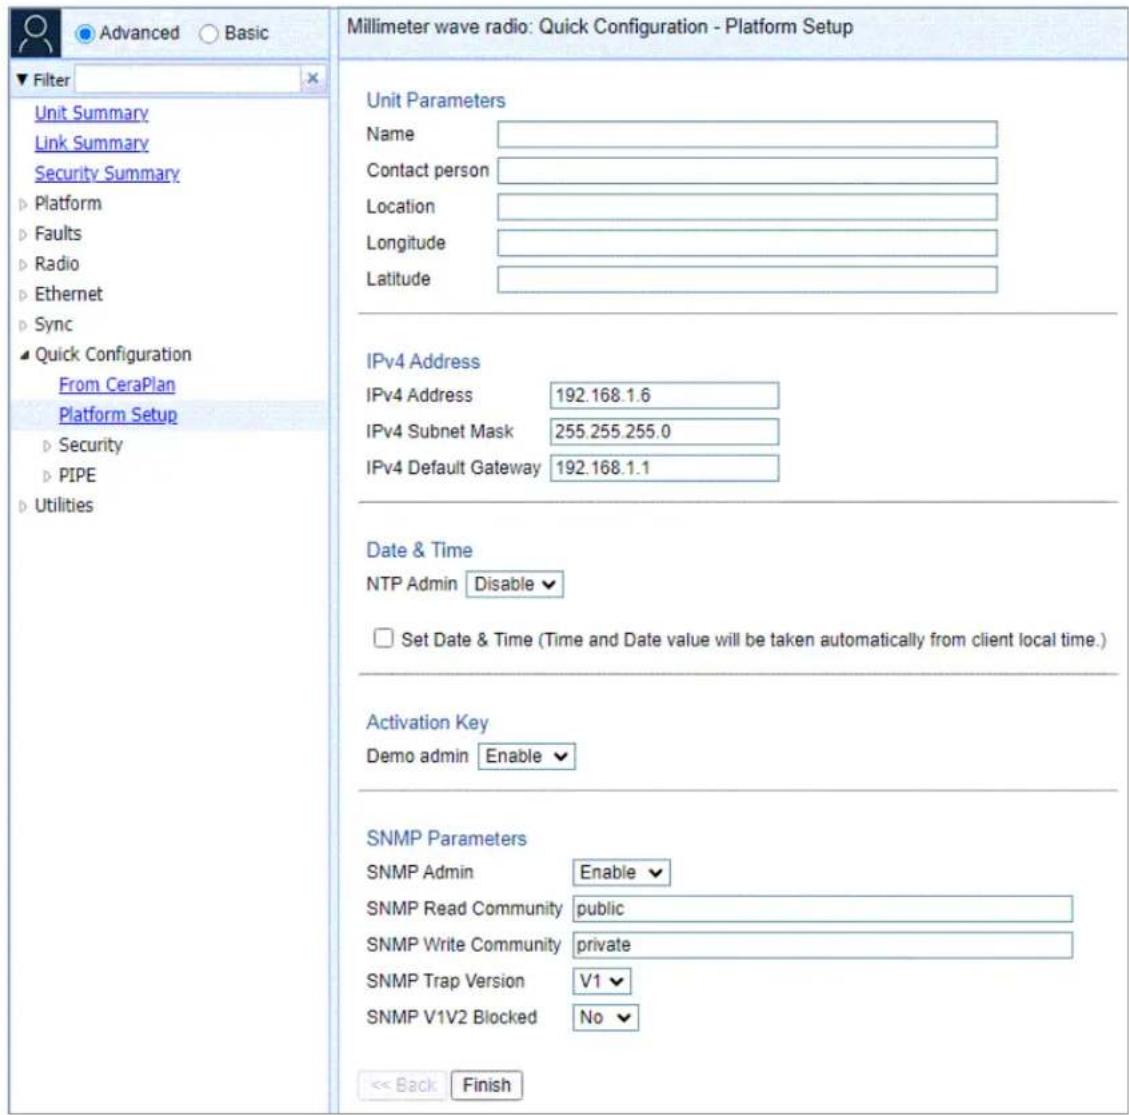Click the Location input field
1129x1115 pixels.
click(747, 207)
